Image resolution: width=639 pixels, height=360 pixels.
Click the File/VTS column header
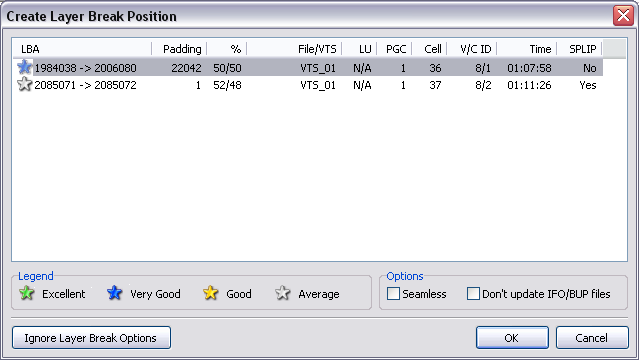pyautogui.click(x=294, y=49)
